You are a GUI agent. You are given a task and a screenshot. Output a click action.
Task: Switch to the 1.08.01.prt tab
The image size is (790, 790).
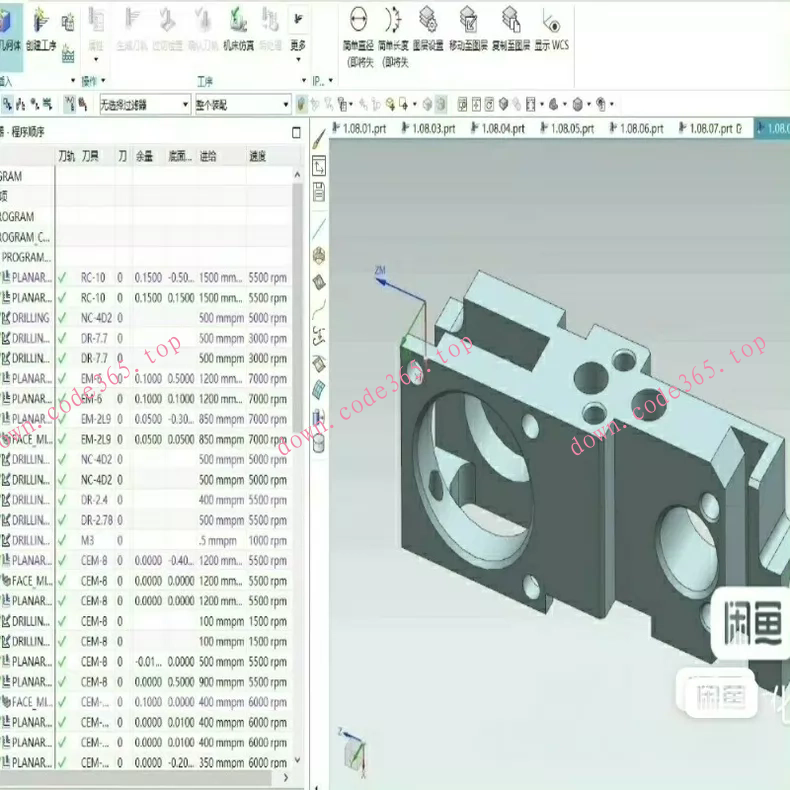tap(359, 128)
